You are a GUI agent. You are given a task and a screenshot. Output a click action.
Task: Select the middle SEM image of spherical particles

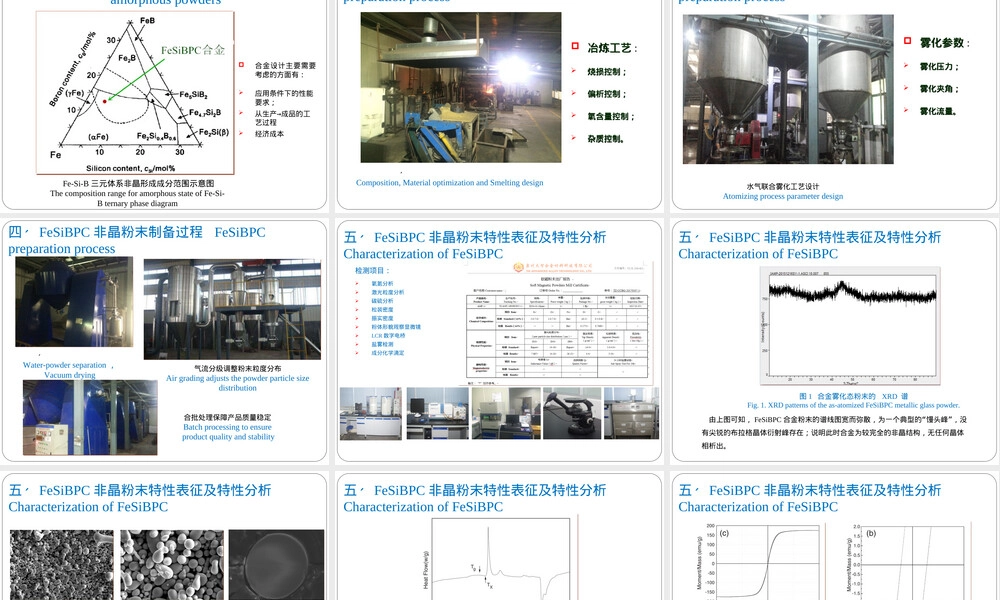point(172,564)
